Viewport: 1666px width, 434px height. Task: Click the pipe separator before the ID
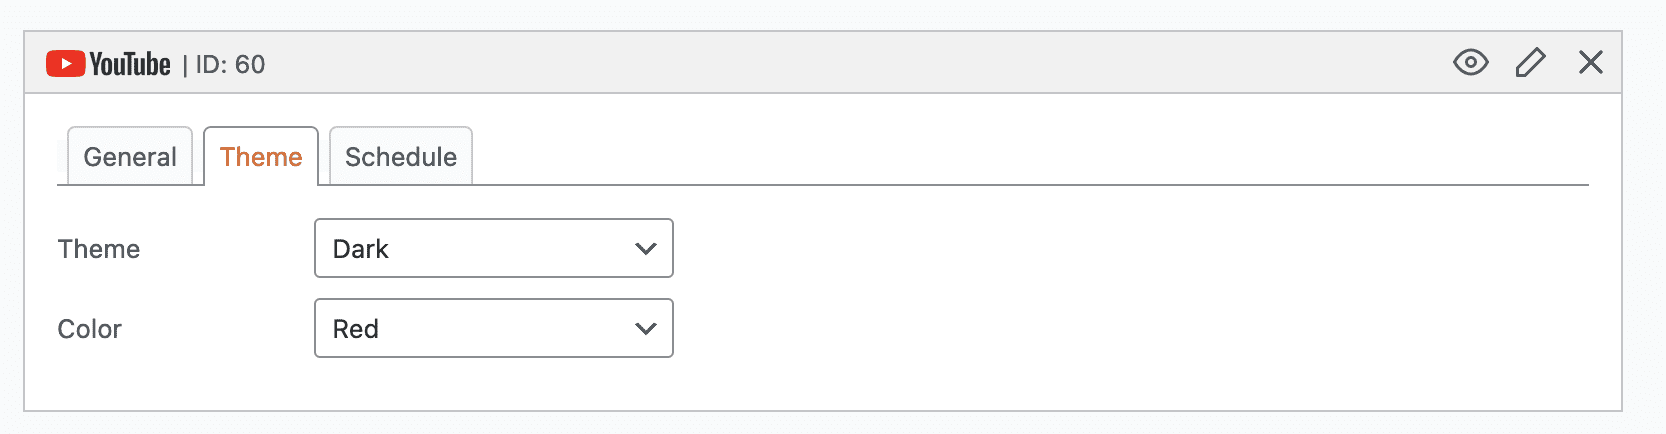184,66
